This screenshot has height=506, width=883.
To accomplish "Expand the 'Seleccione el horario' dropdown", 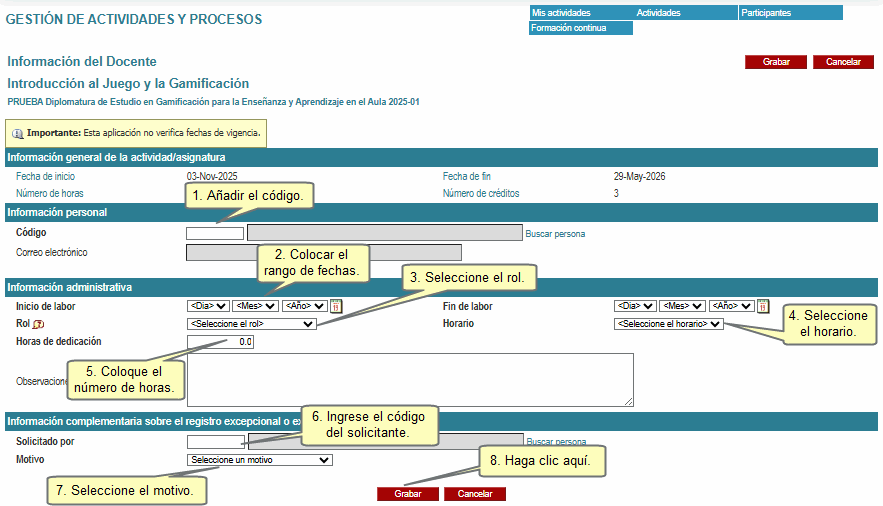I will pyautogui.click(x=668, y=324).
